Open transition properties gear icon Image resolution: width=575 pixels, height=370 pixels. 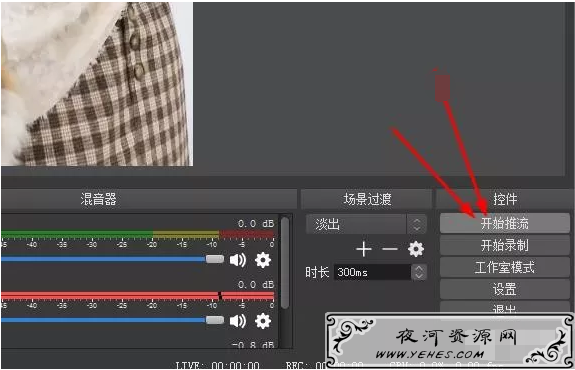pos(416,249)
